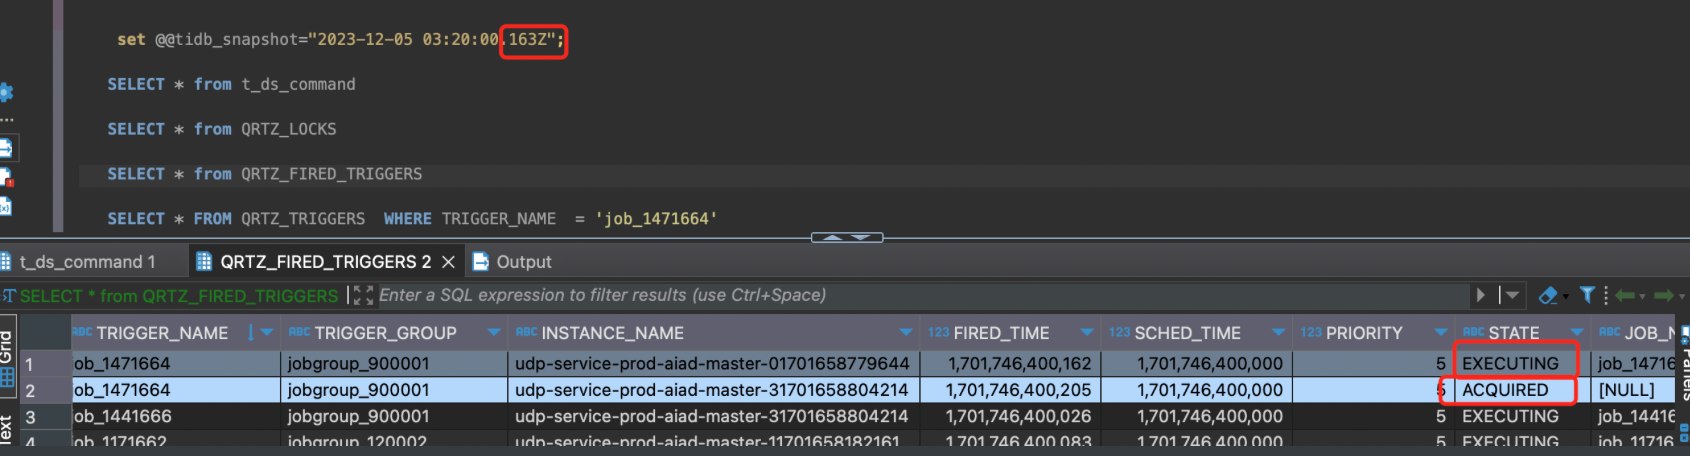Switch to Grid view mode

click(x=8, y=347)
